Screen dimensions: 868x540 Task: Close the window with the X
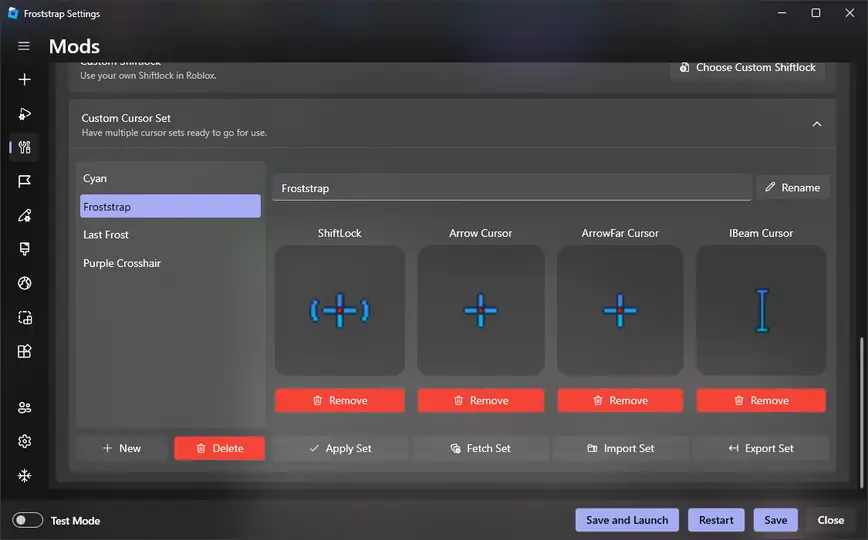coord(850,13)
